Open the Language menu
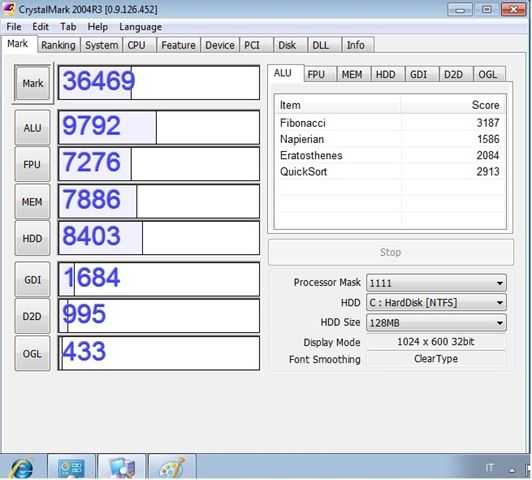The width and height of the screenshot is (532, 480). [x=140, y=27]
